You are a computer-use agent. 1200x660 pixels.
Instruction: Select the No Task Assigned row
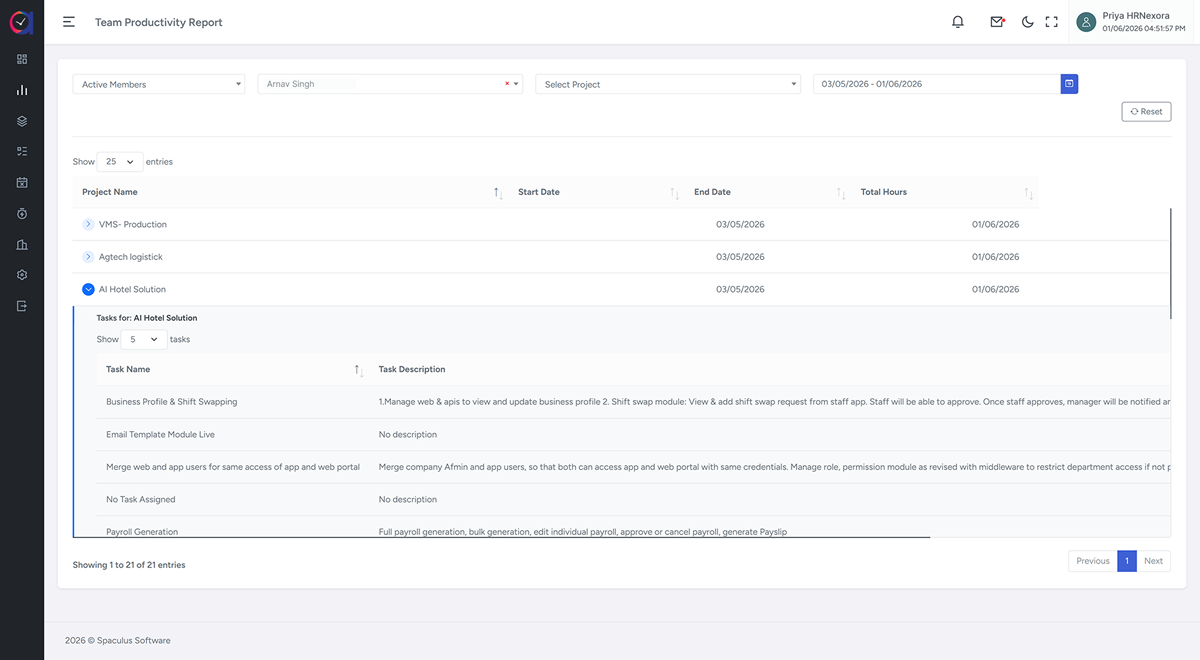[143, 500]
